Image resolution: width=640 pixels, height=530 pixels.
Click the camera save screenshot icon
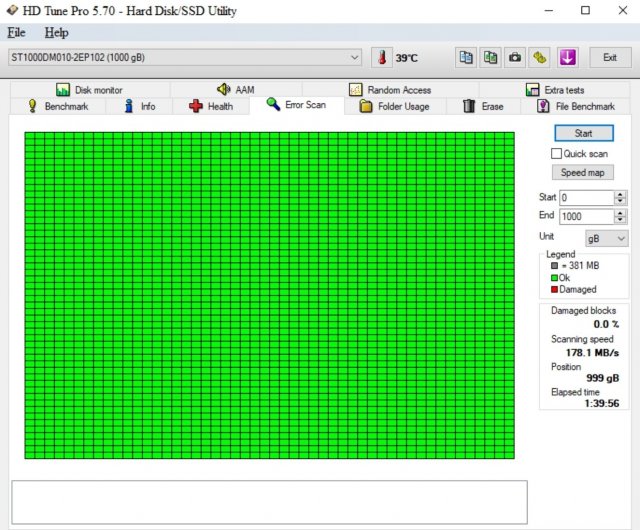click(514, 57)
